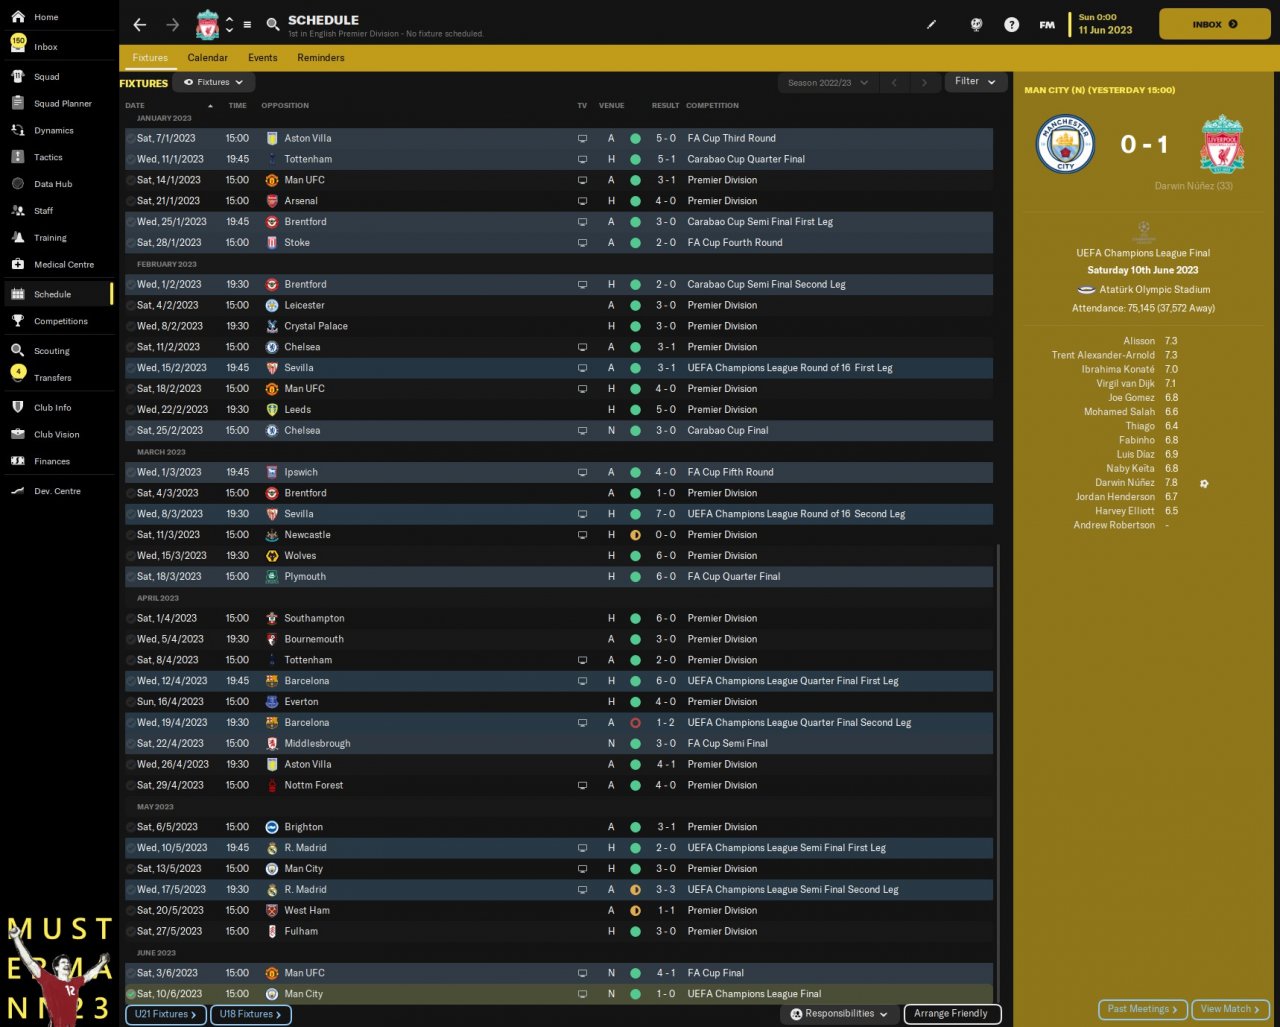This screenshot has width=1280, height=1027.
Task: Tick the checkbox for Sat 28/1/2023 Stoke fixture
Action: pyautogui.click(x=130, y=243)
